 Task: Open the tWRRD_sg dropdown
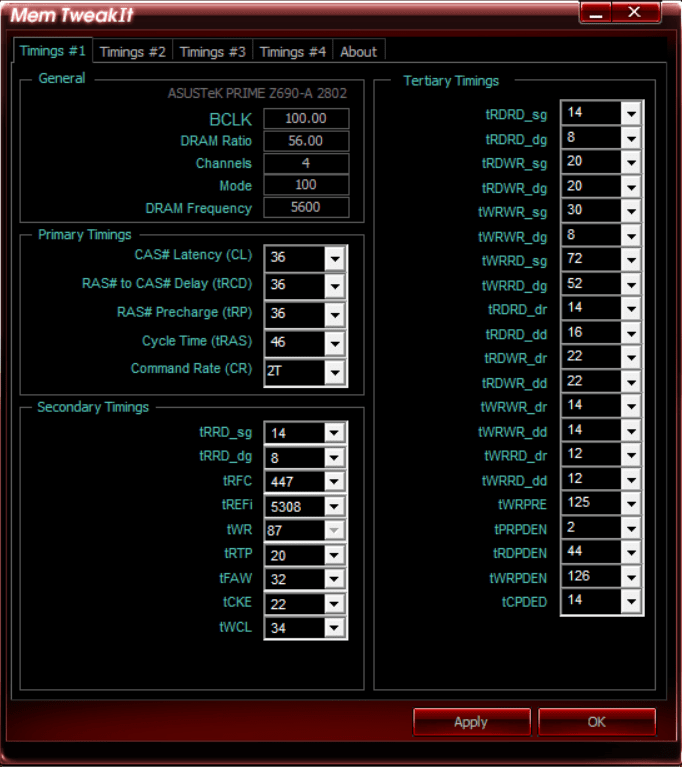click(x=631, y=261)
